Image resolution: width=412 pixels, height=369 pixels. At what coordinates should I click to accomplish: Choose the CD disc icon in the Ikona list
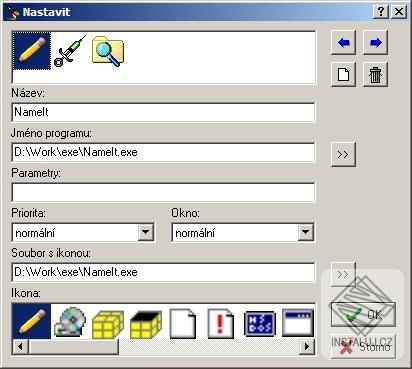point(70,321)
